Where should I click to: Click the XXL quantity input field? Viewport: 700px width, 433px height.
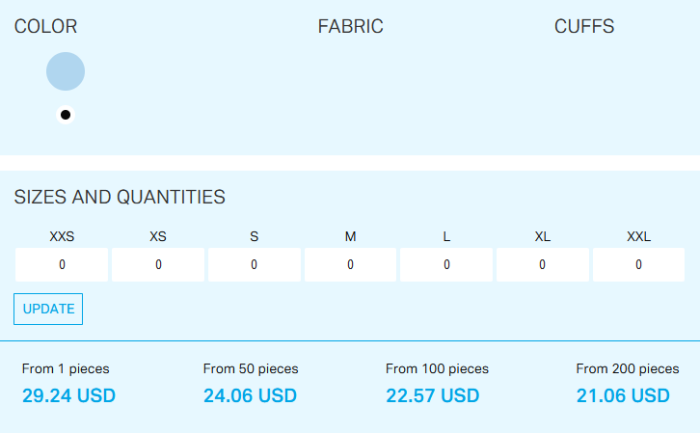coord(638,265)
